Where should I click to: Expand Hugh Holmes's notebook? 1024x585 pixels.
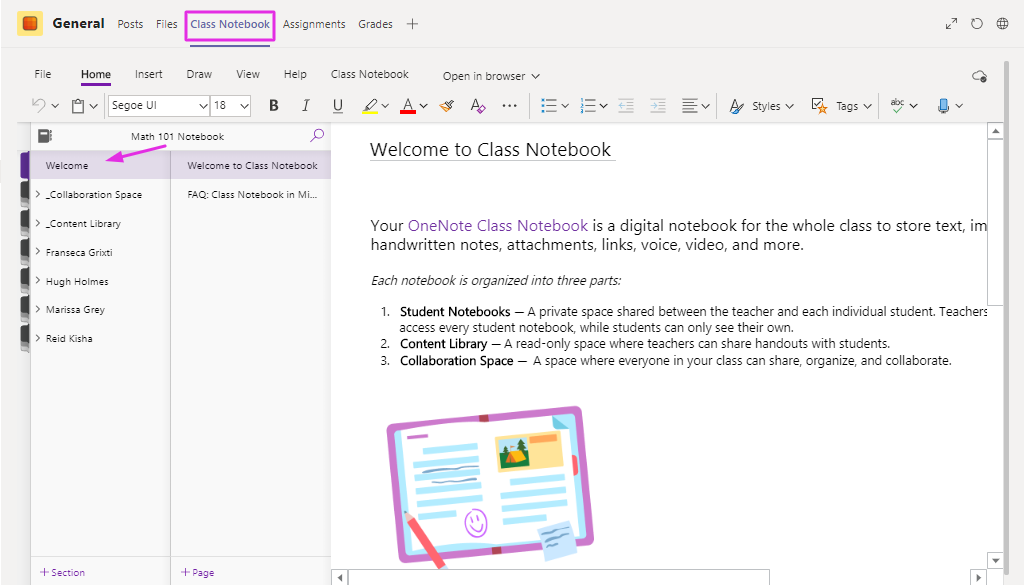click(37, 281)
